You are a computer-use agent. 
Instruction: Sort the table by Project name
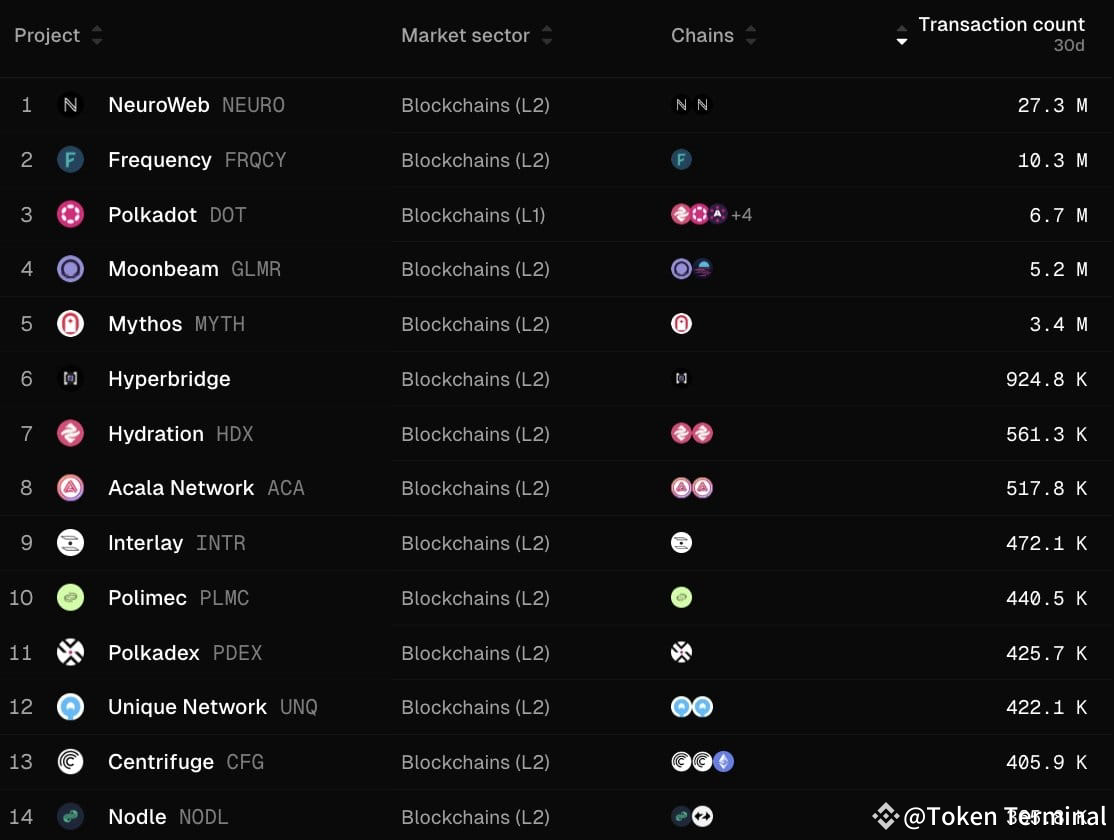click(96, 34)
